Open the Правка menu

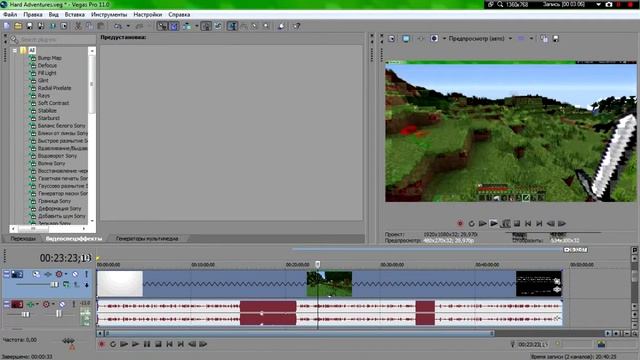33,14
